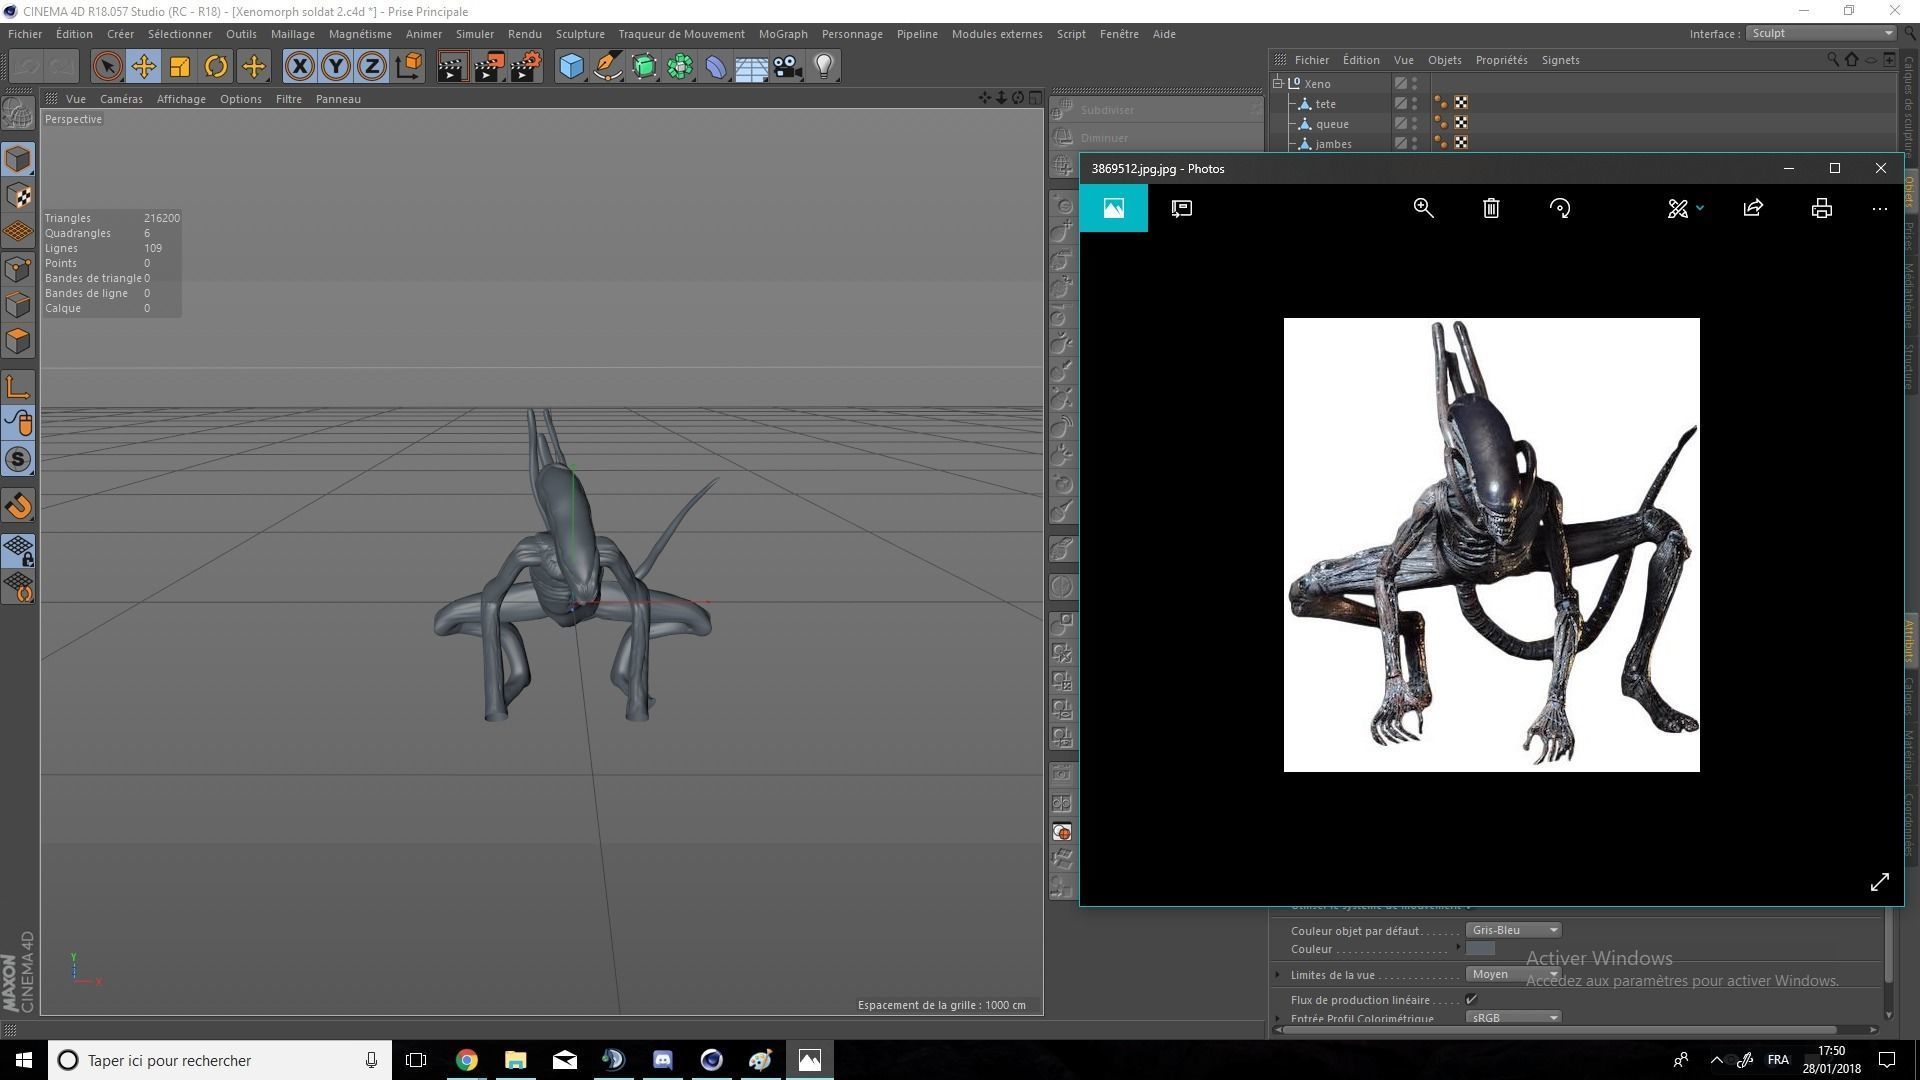Open the Sculpture menu
Image resolution: width=1920 pixels, height=1080 pixels.
[580, 34]
